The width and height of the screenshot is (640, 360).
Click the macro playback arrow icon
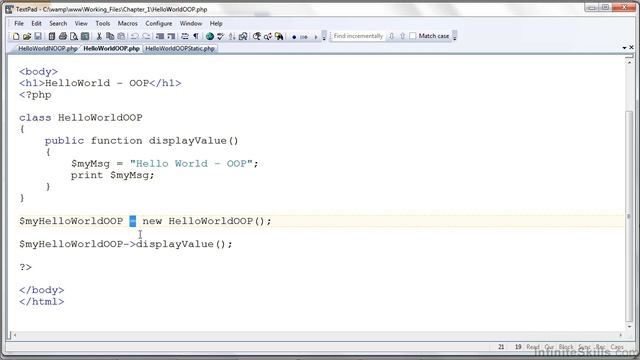click(x=316, y=37)
